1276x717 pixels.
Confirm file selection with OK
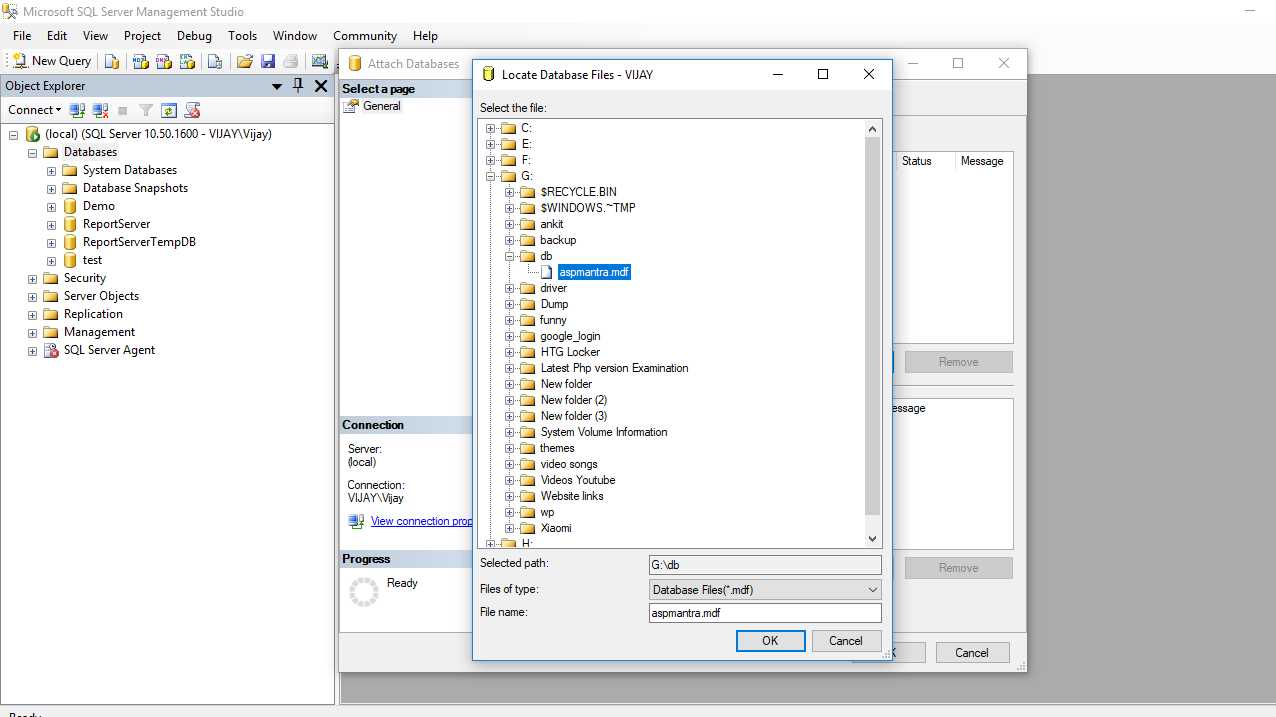pos(770,640)
